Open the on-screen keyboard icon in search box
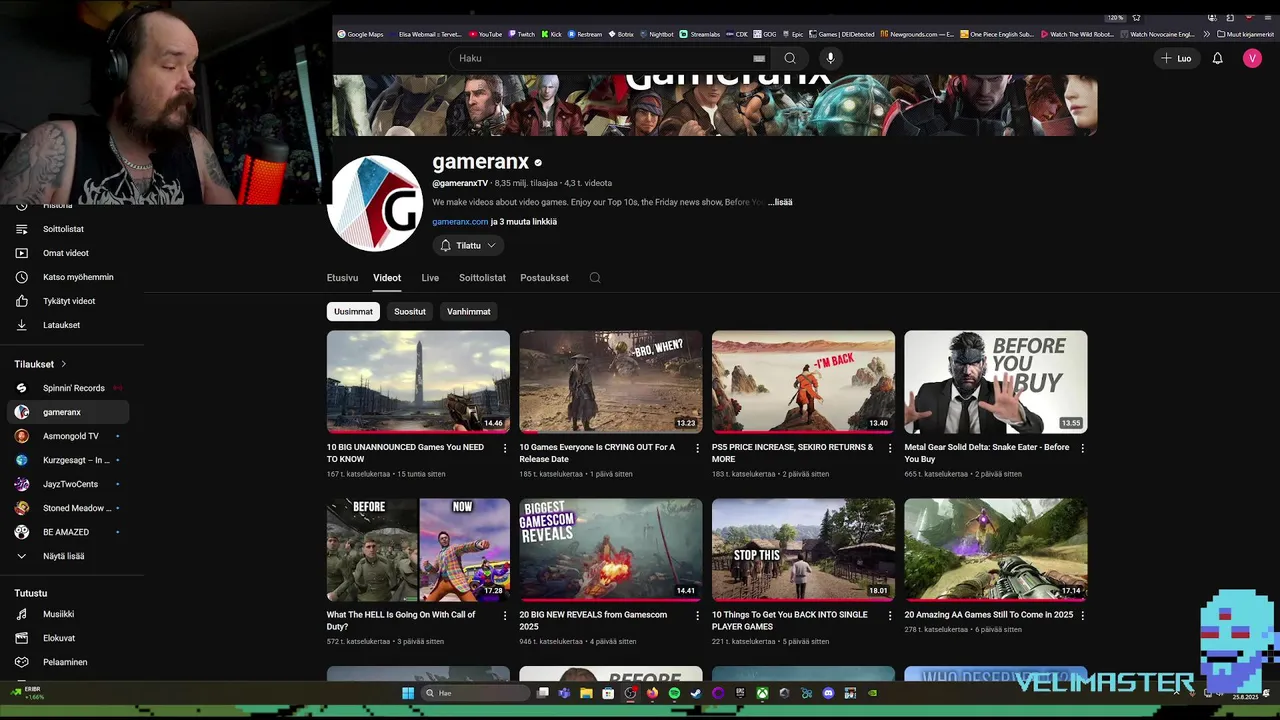This screenshot has width=1280, height=720. click(759, 58)
